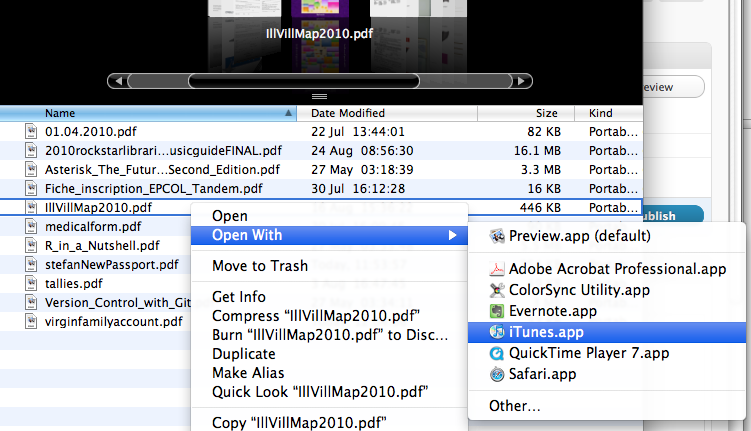Image resolution: width=751 pixels, height=431 pixels.
Task: Click the Evernote elephant icon
Action: pyautogui.click(x=496, y=311)
